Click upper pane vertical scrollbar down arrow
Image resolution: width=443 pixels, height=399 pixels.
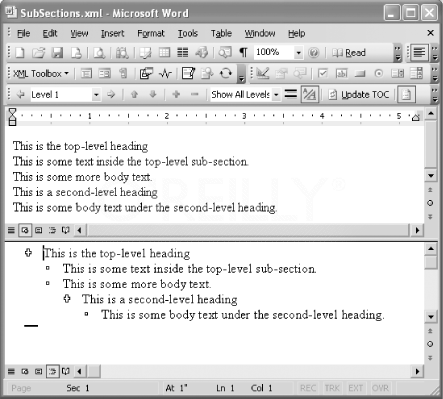431,176
